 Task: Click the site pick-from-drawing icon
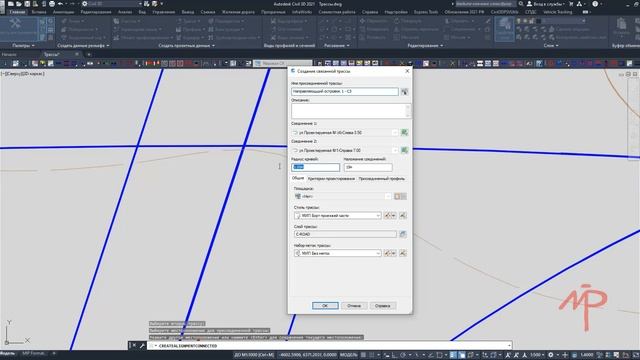(400, 197)
